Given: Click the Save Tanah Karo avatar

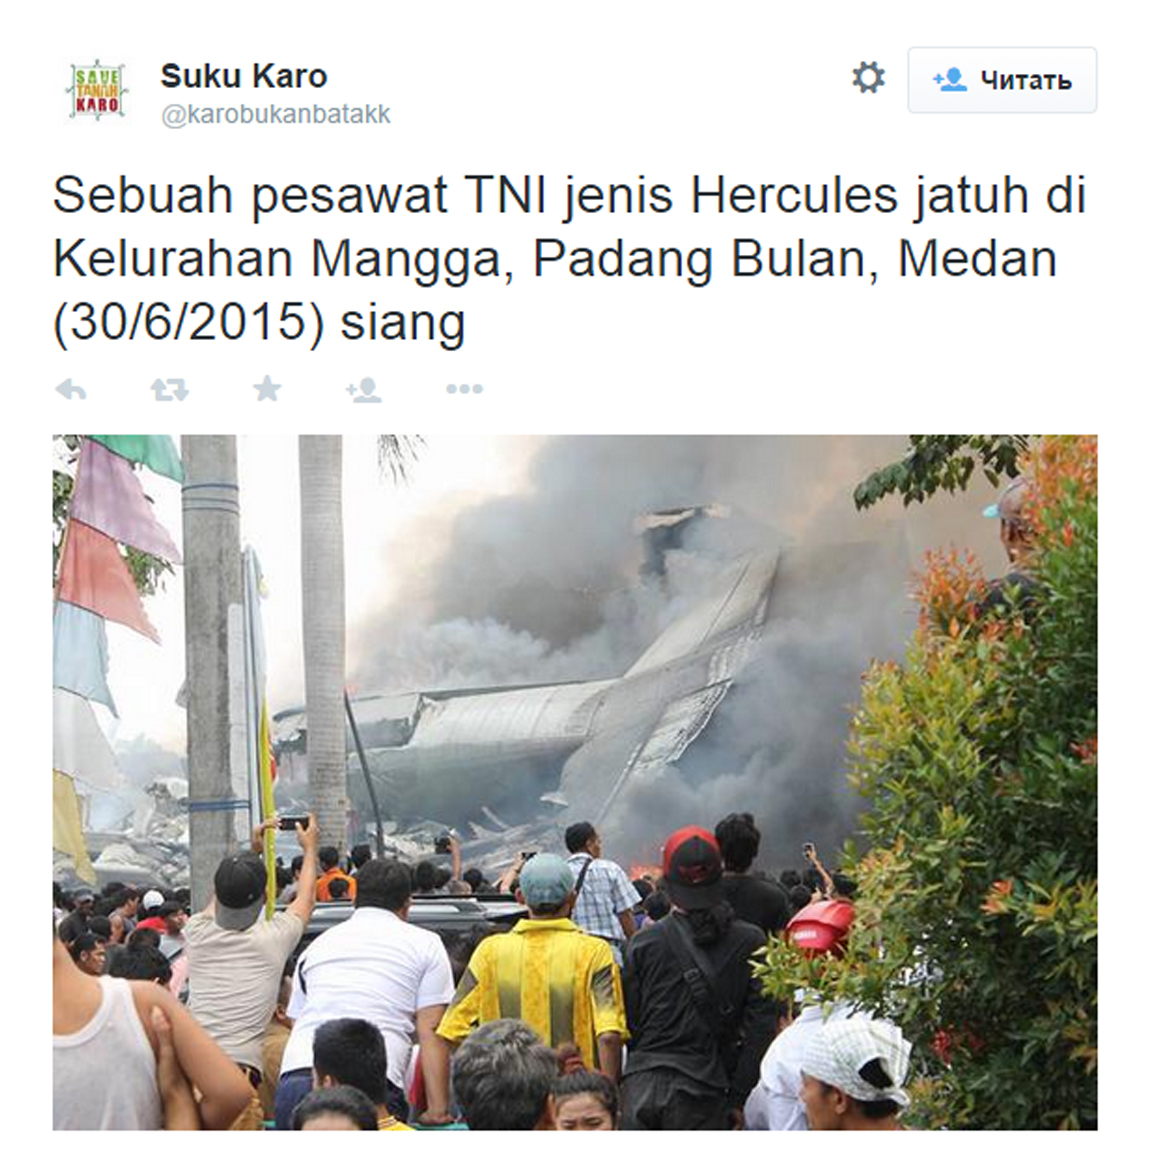Looking at the screenshot, I should tap(97, 91).
